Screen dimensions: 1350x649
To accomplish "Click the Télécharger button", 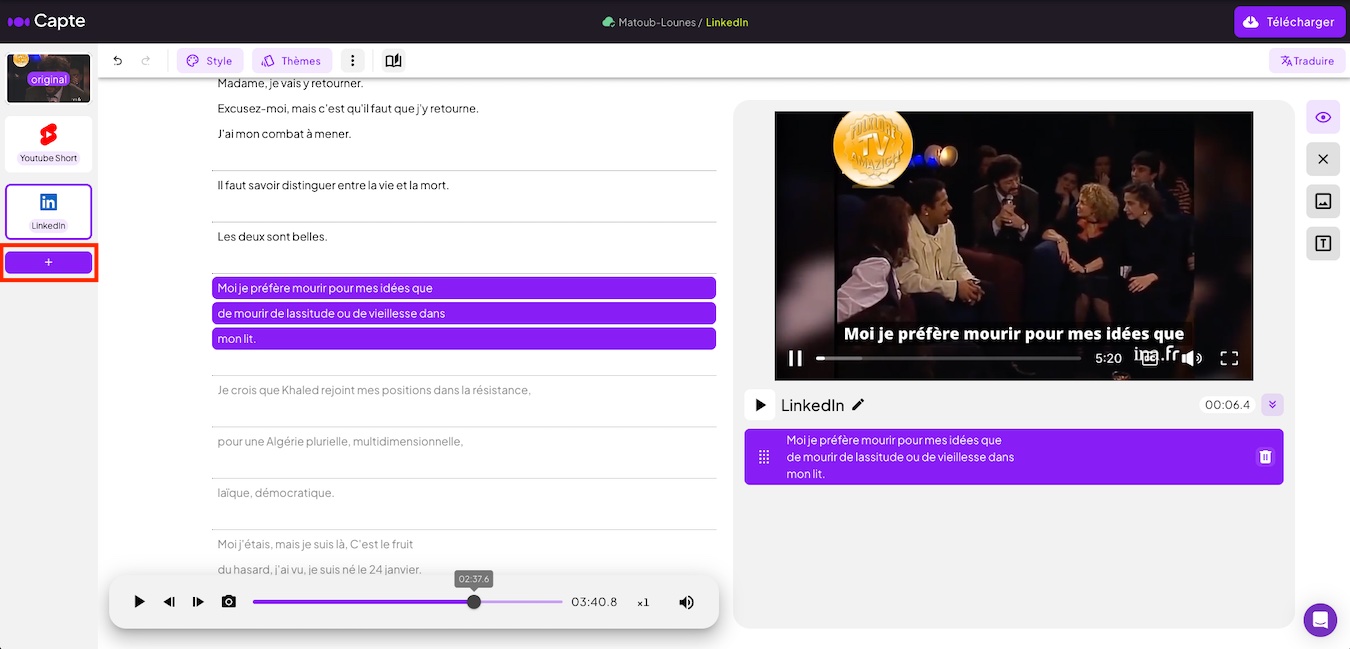I will (1289, 22).
